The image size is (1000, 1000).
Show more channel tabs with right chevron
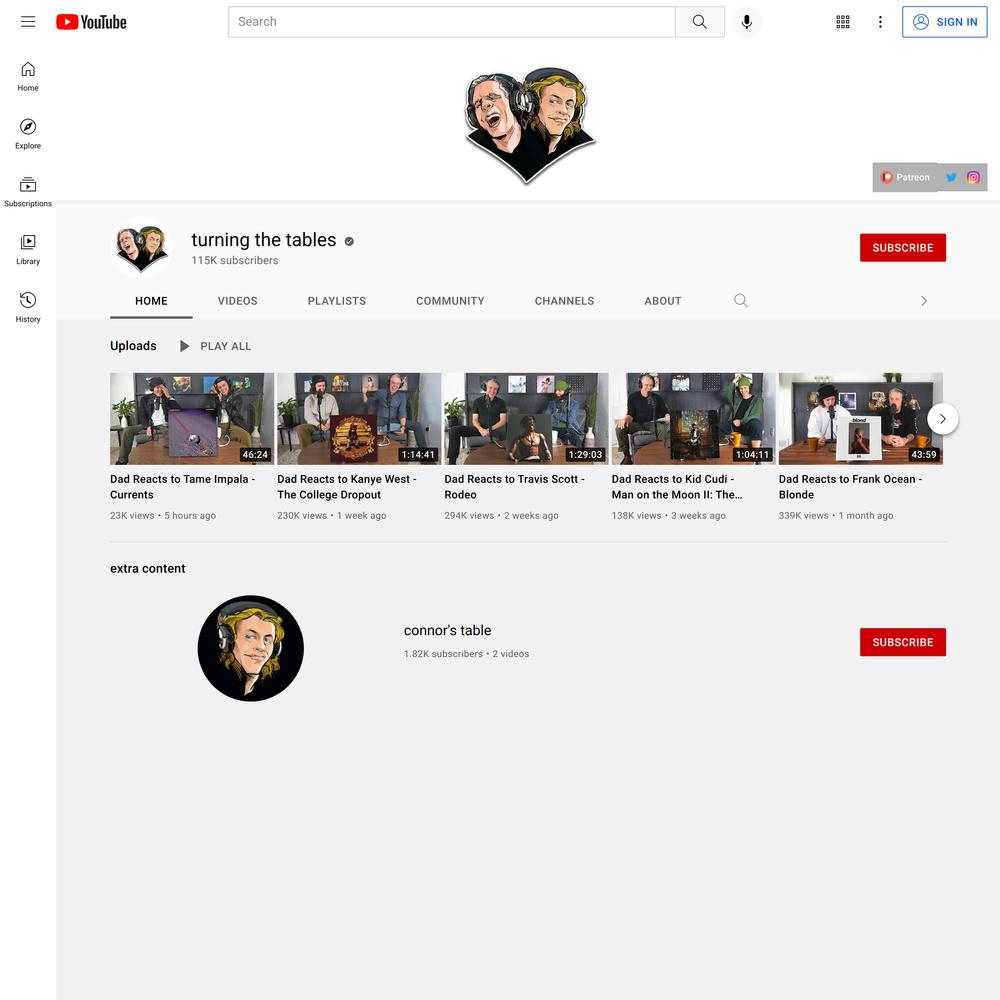tap(924, 301)
